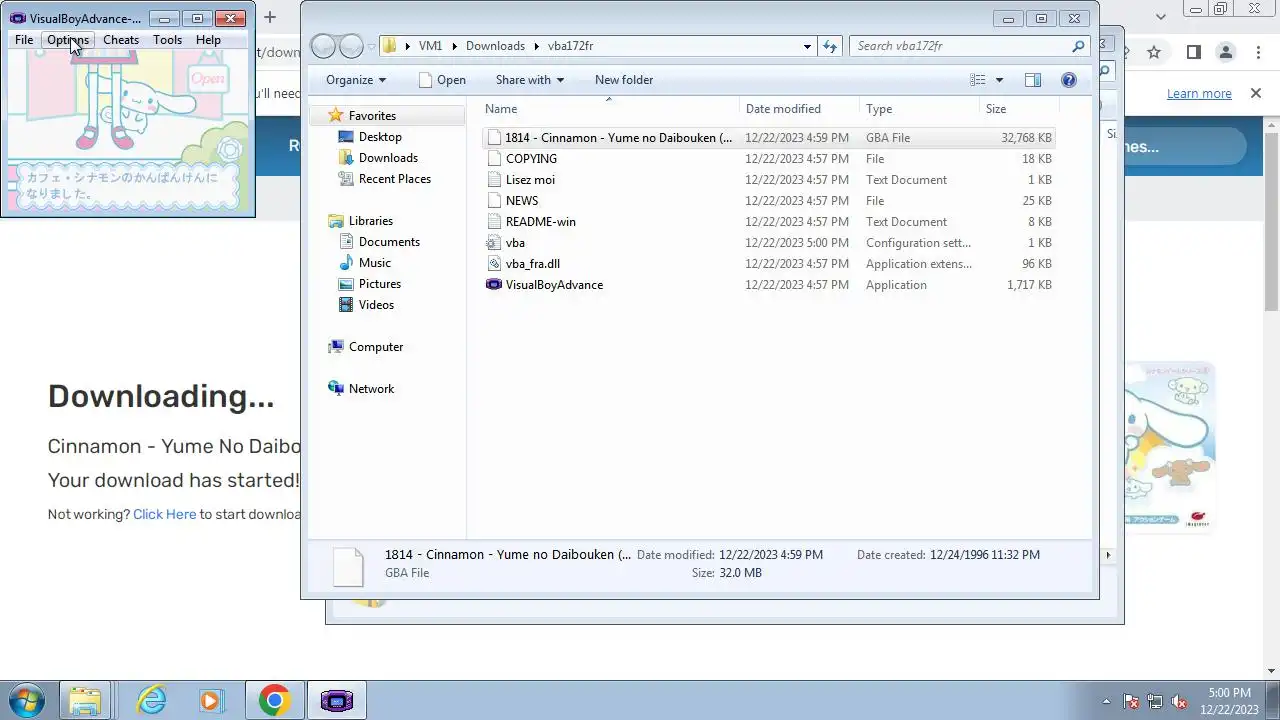The image size is (1280, 720).
Task: Open the VisualBoyAdvance File menu
Action: (x=24, y=40)
